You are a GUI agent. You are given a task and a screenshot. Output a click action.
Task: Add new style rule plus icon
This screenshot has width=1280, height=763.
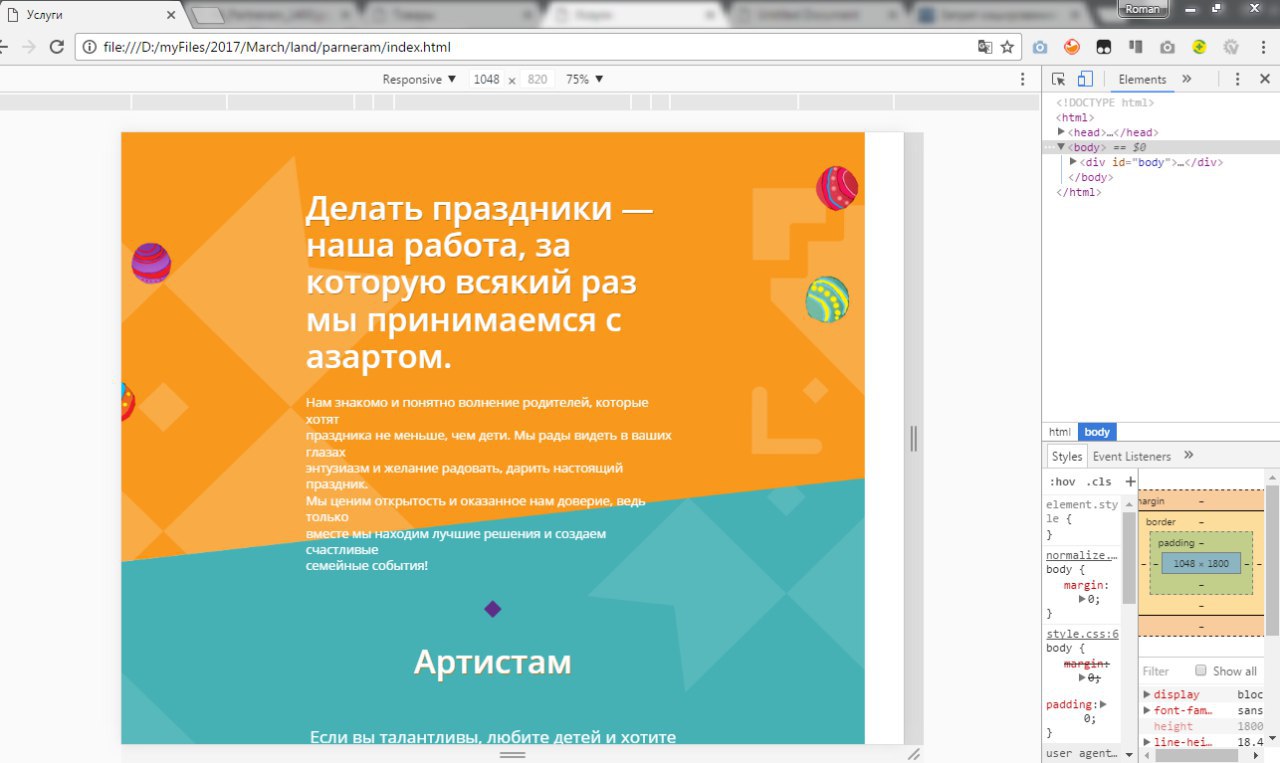point(1130,481)
